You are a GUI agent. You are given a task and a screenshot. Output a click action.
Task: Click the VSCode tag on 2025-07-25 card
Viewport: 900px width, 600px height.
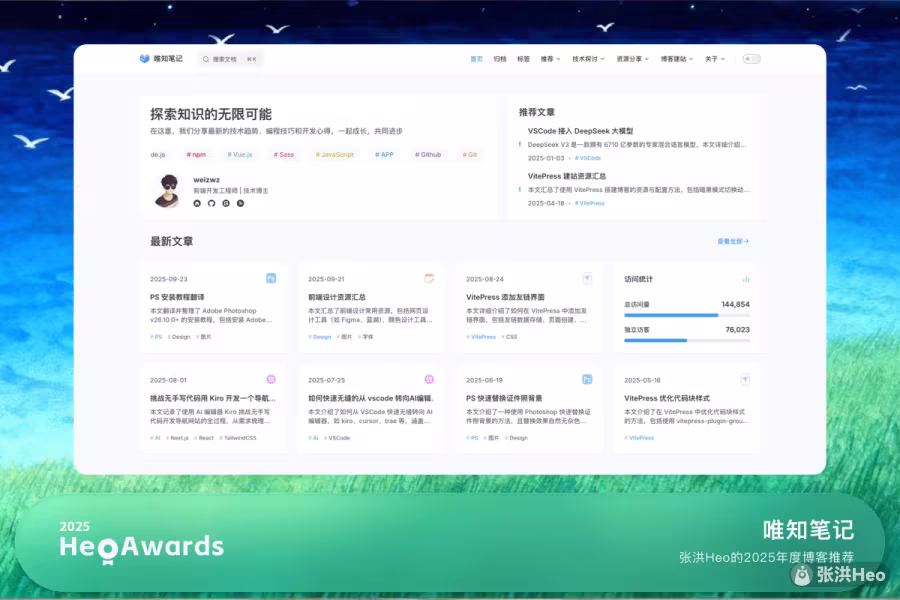tap(337, 438)
